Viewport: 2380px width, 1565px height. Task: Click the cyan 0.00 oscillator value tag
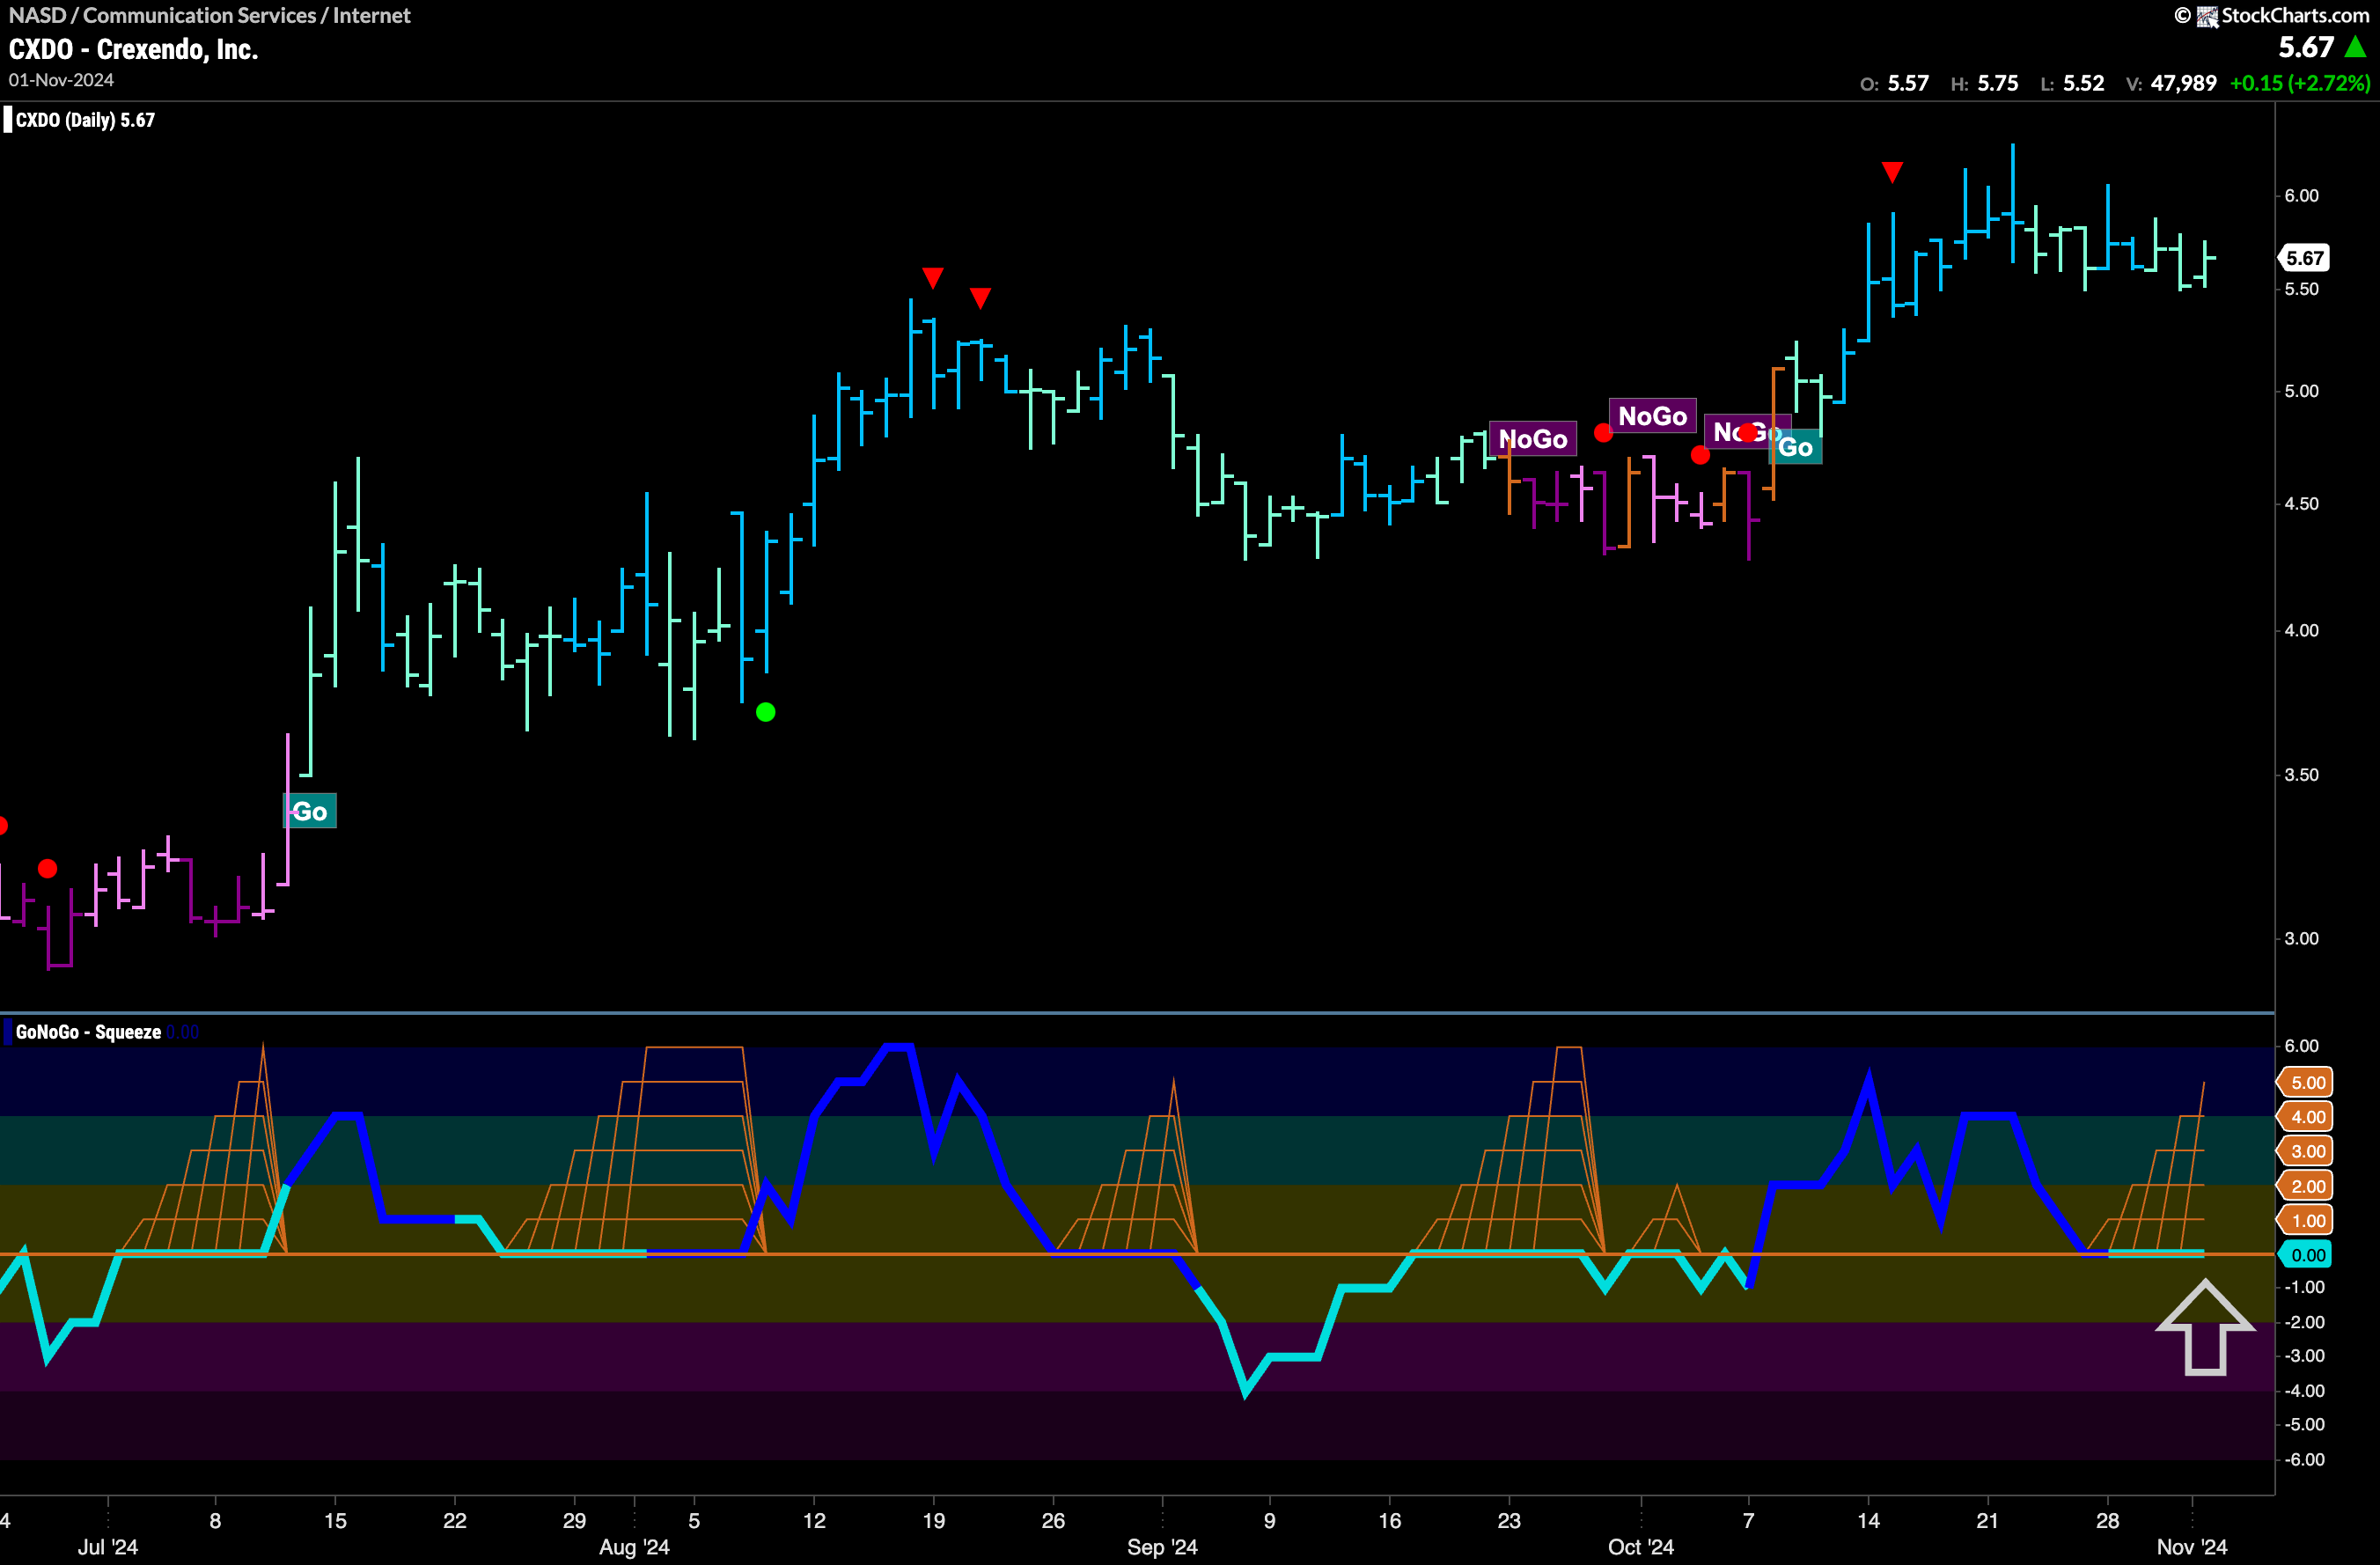coord(2305,1255)
